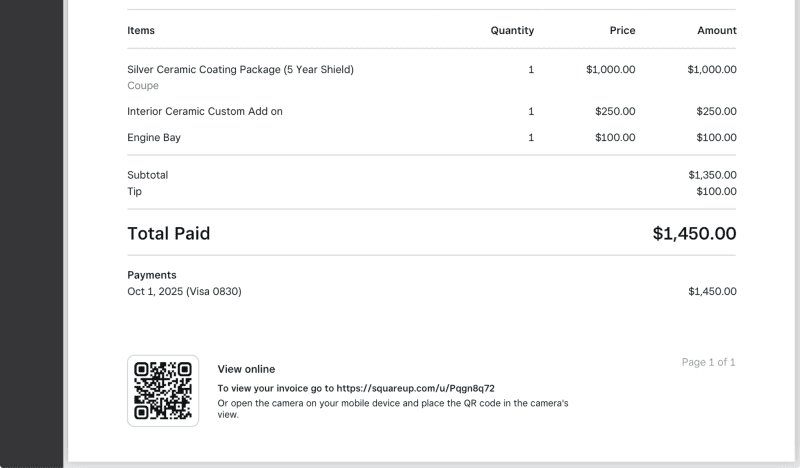Click the Quantity column header

coord(512,31)
